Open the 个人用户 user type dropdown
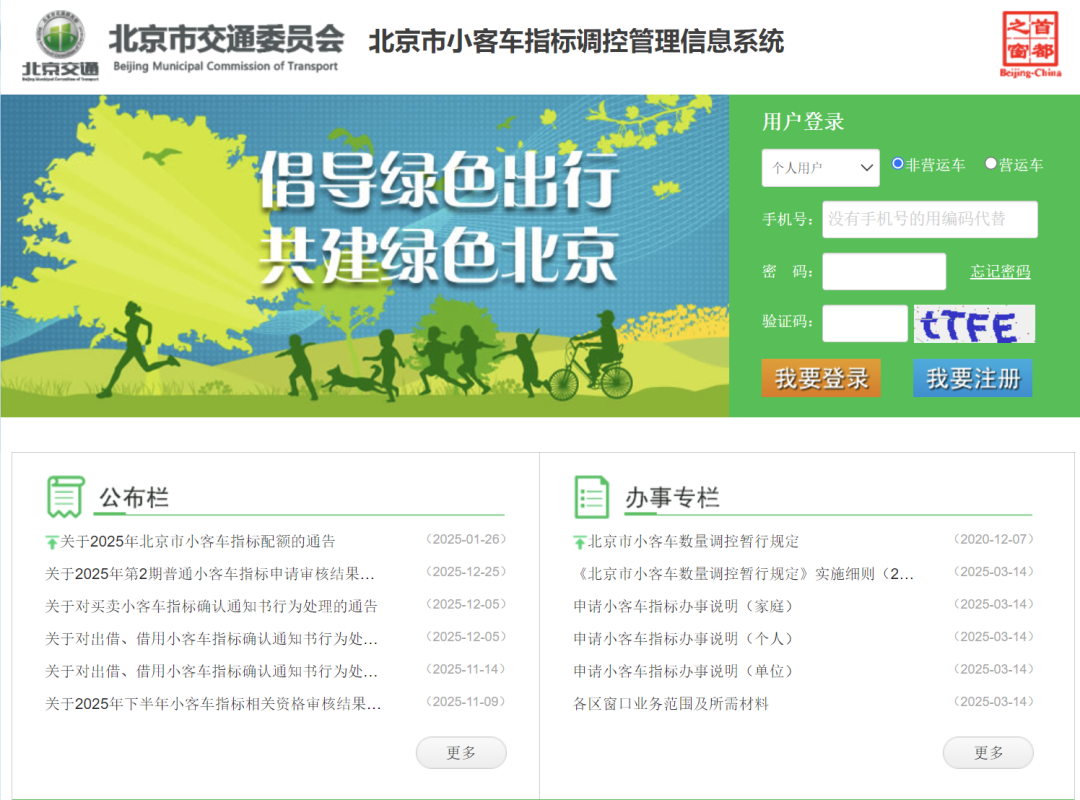 click(x=820, y=167)
